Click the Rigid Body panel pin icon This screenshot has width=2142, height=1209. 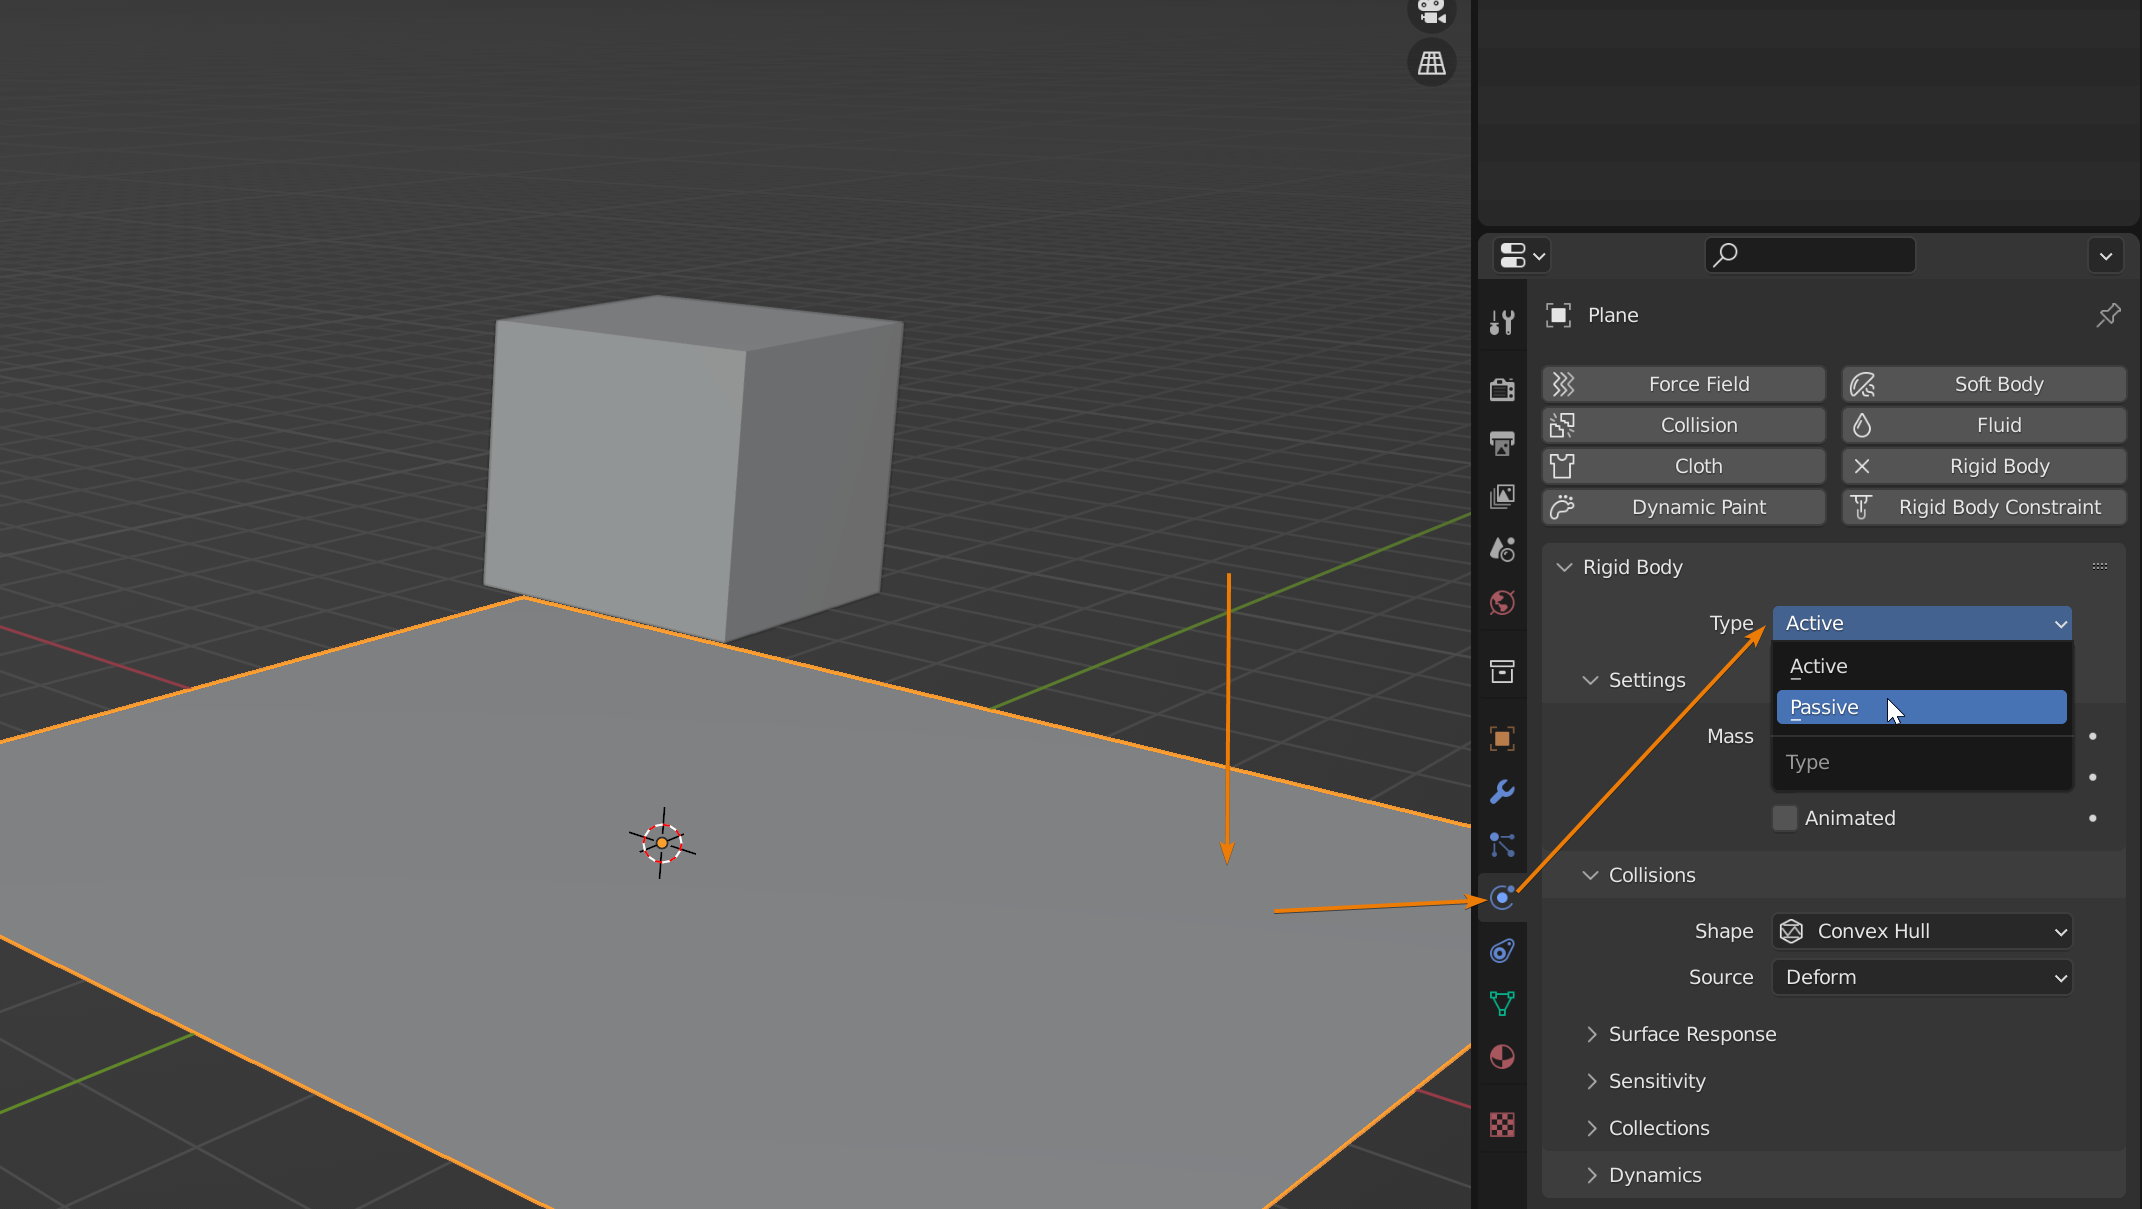2110,315
